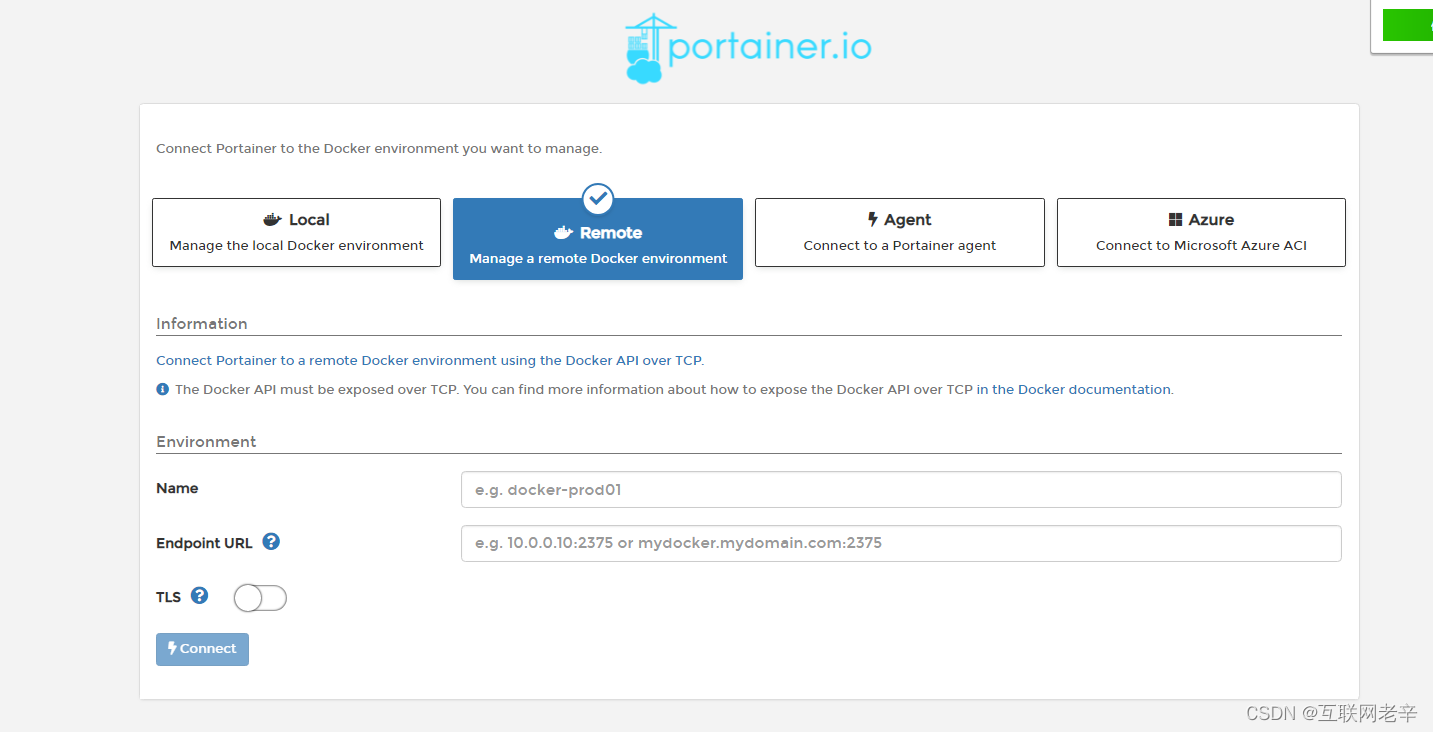Click the 'Name' field label
The height and width of the screenshot is (732, 1433).
click(x=177, y=489)
